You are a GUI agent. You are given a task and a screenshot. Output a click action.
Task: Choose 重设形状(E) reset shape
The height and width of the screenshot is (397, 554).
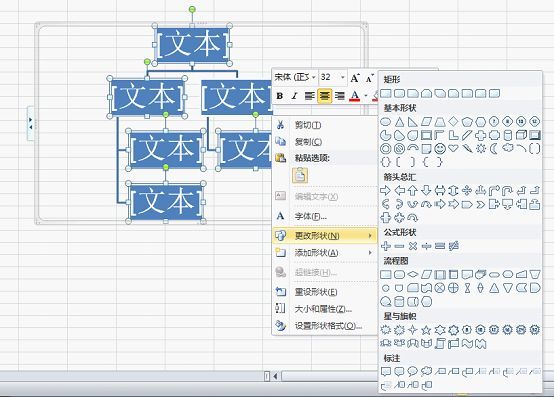[324, 292]
